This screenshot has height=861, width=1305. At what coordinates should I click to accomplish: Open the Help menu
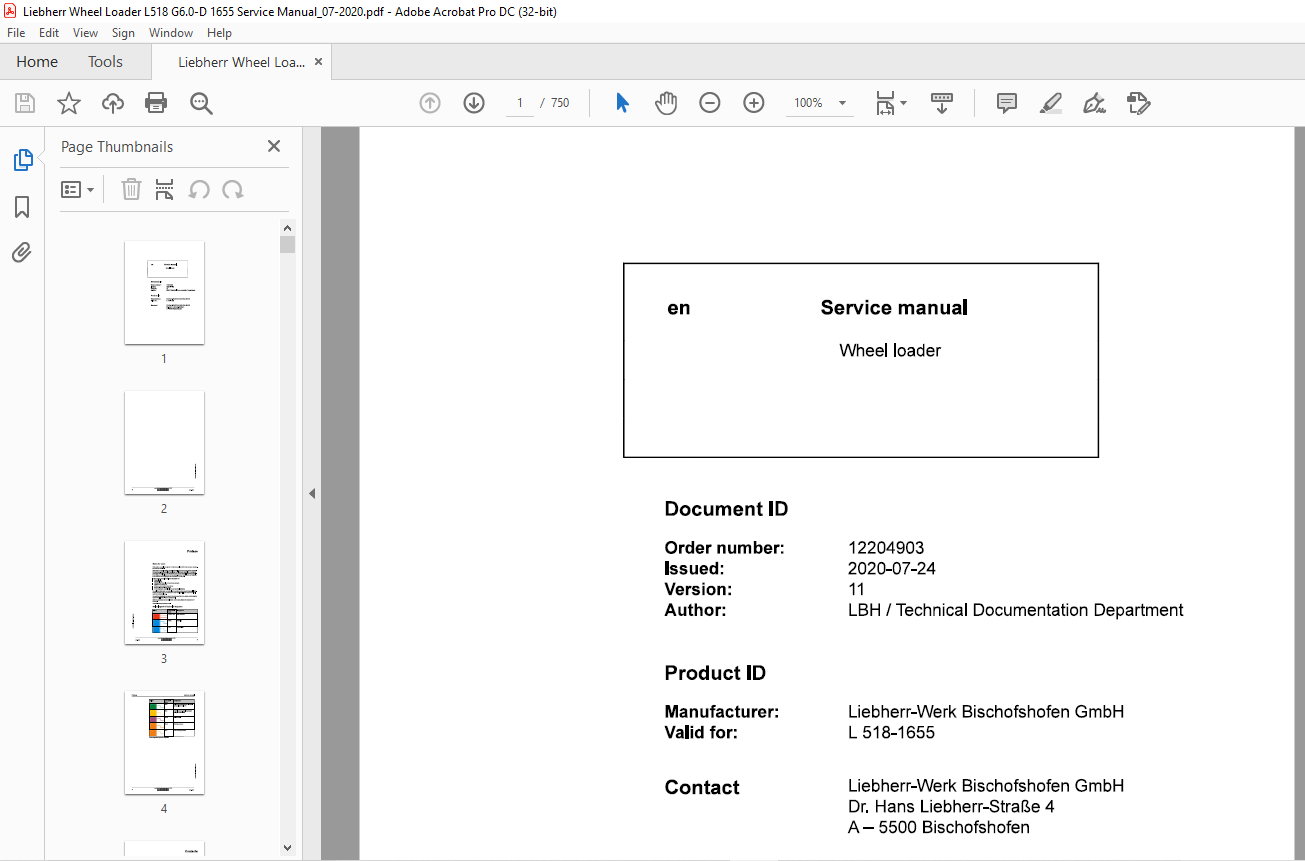tap(219, 33)
